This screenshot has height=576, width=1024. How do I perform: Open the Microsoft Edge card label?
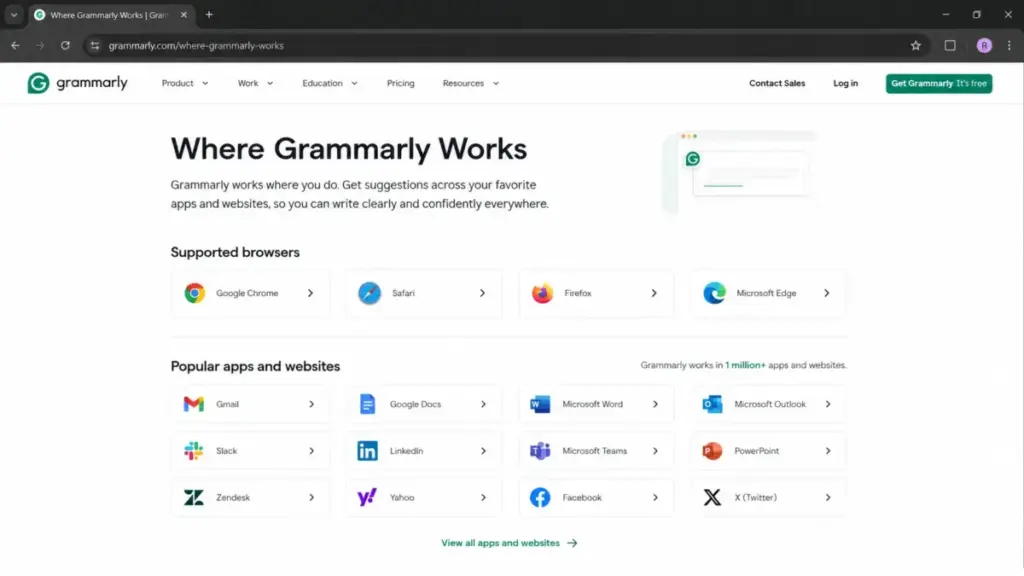tap(766, 293)
